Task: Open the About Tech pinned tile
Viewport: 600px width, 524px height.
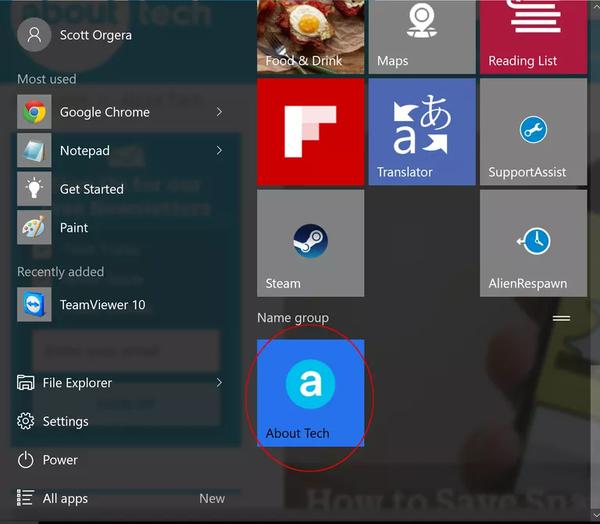Action: tap(311, 393)
